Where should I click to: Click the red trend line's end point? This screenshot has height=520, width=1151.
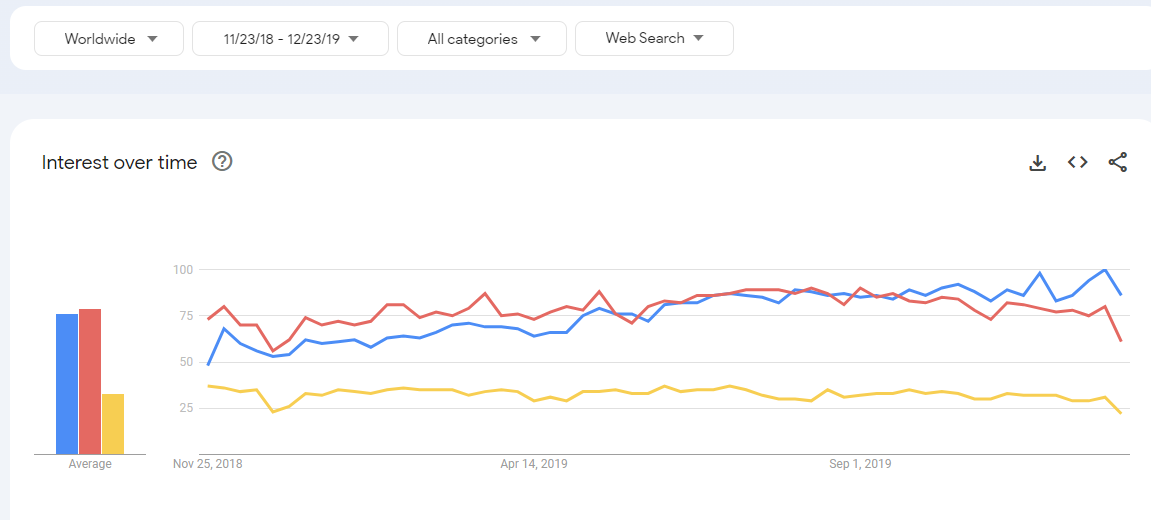1121,341
